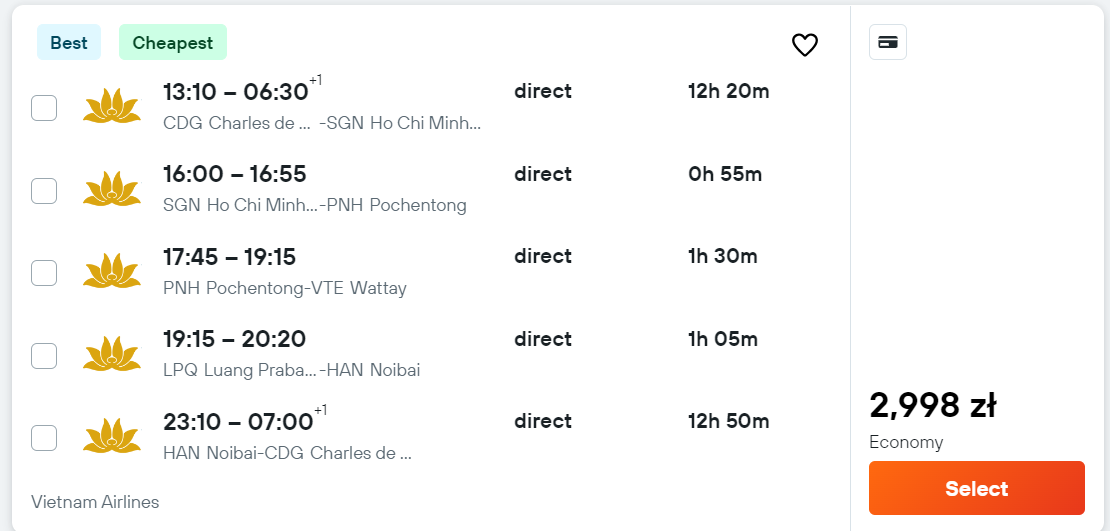Mark the 23:10 HAN-CDG flight checkbox
Image resolution: width=1110 pixels, height=531 pixels.
click(x=44, y=438)
